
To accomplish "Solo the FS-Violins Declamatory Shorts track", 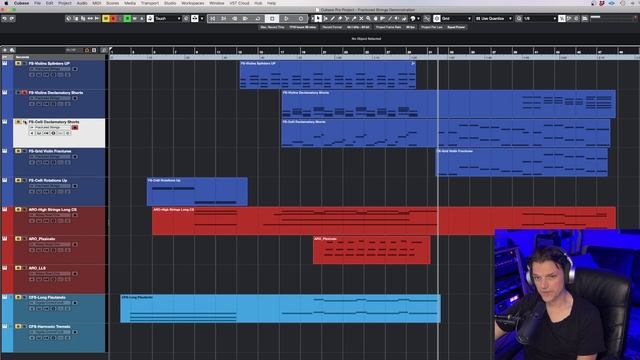I will (x=24, y=93).
